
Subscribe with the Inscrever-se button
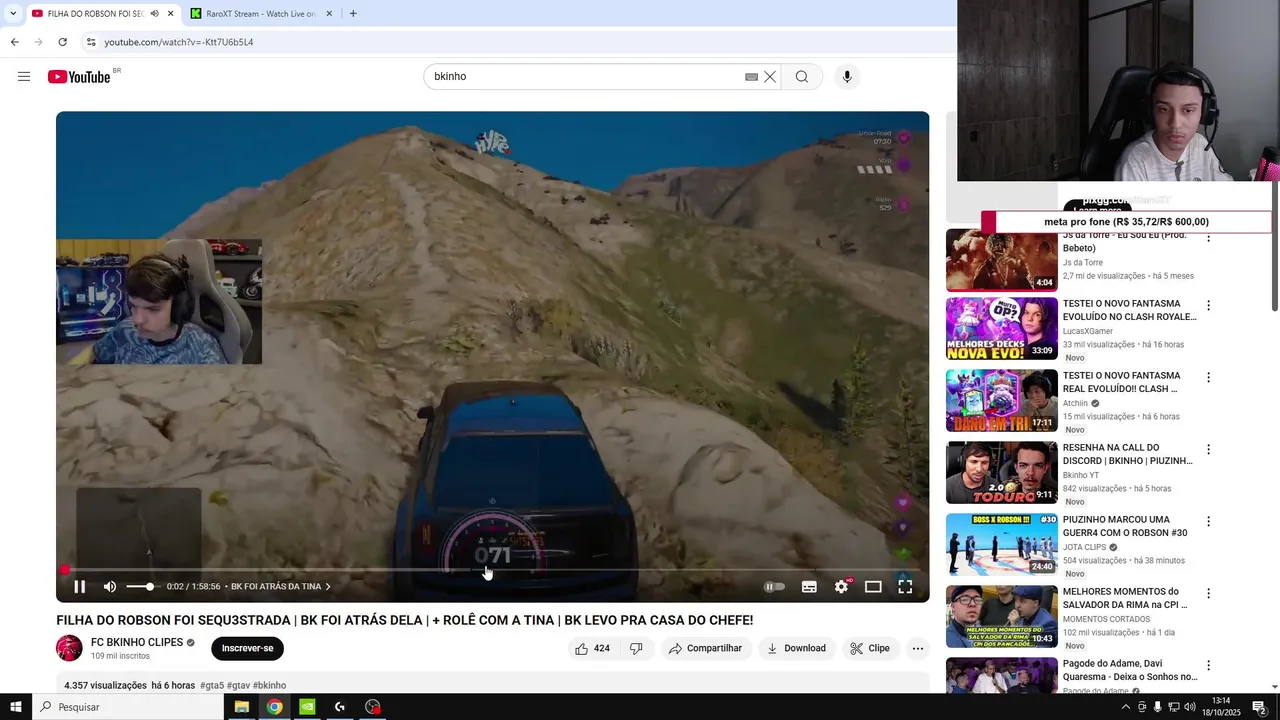[x=247, y=648]
